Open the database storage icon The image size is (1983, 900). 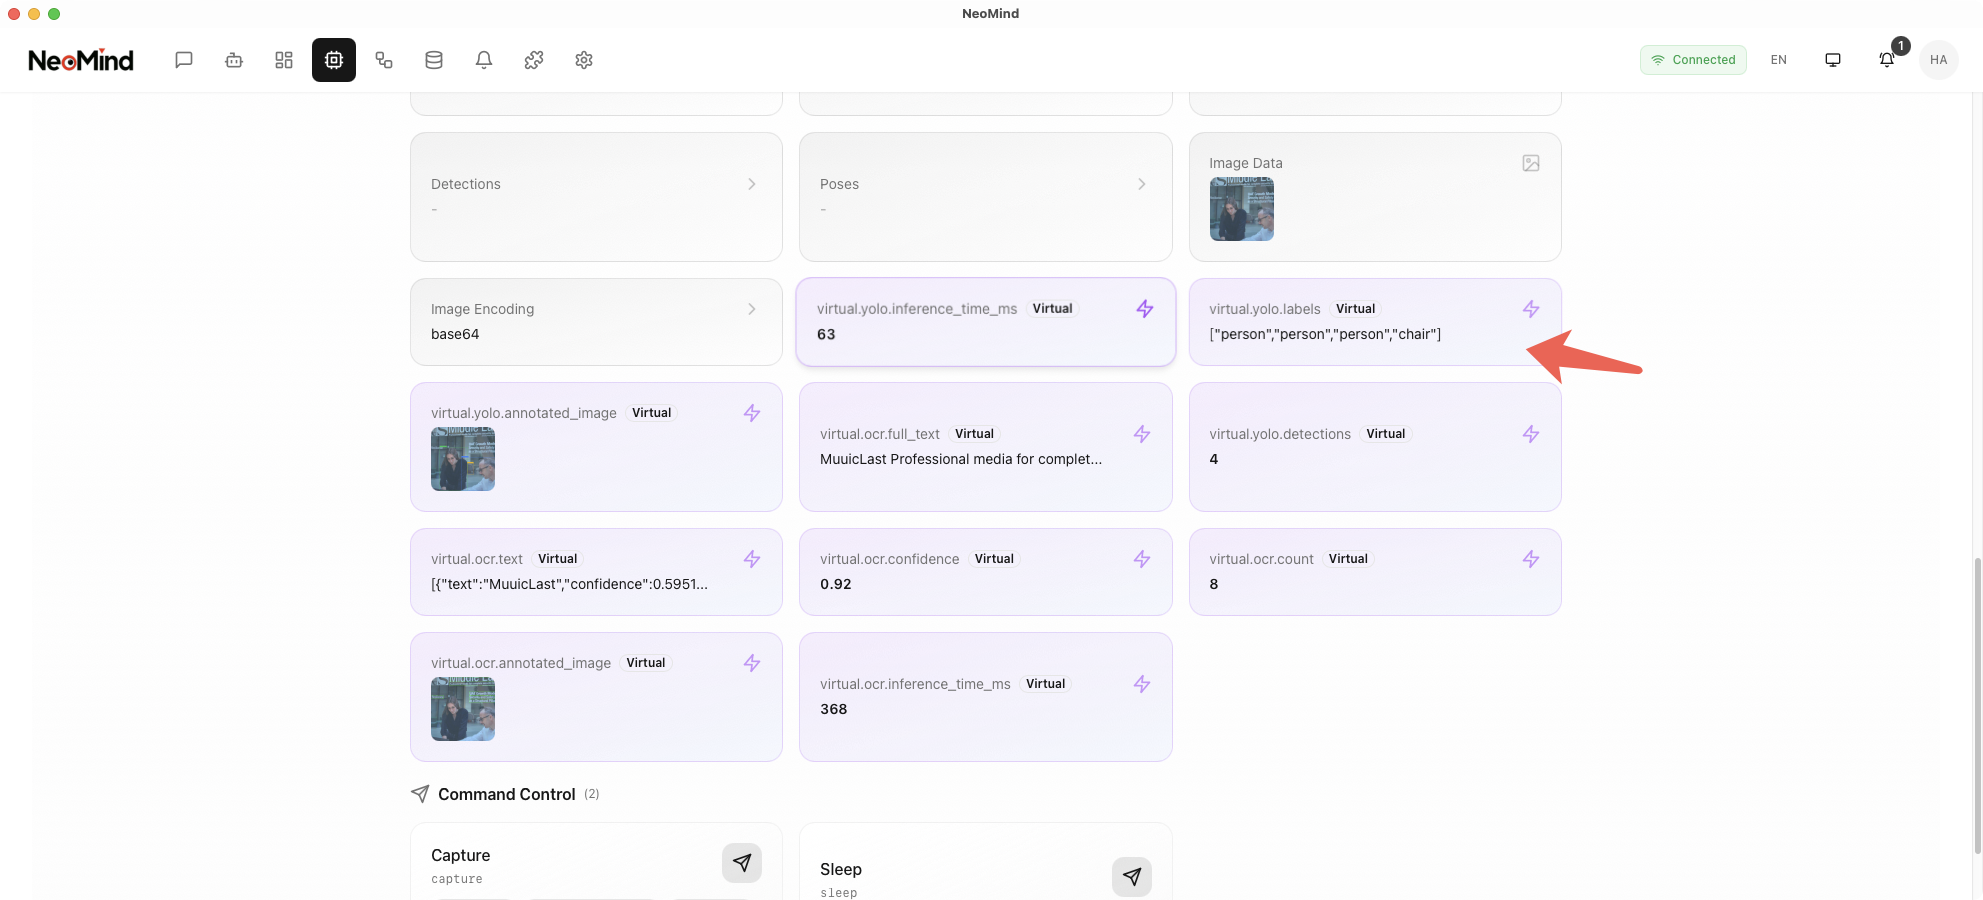(434, 60)
